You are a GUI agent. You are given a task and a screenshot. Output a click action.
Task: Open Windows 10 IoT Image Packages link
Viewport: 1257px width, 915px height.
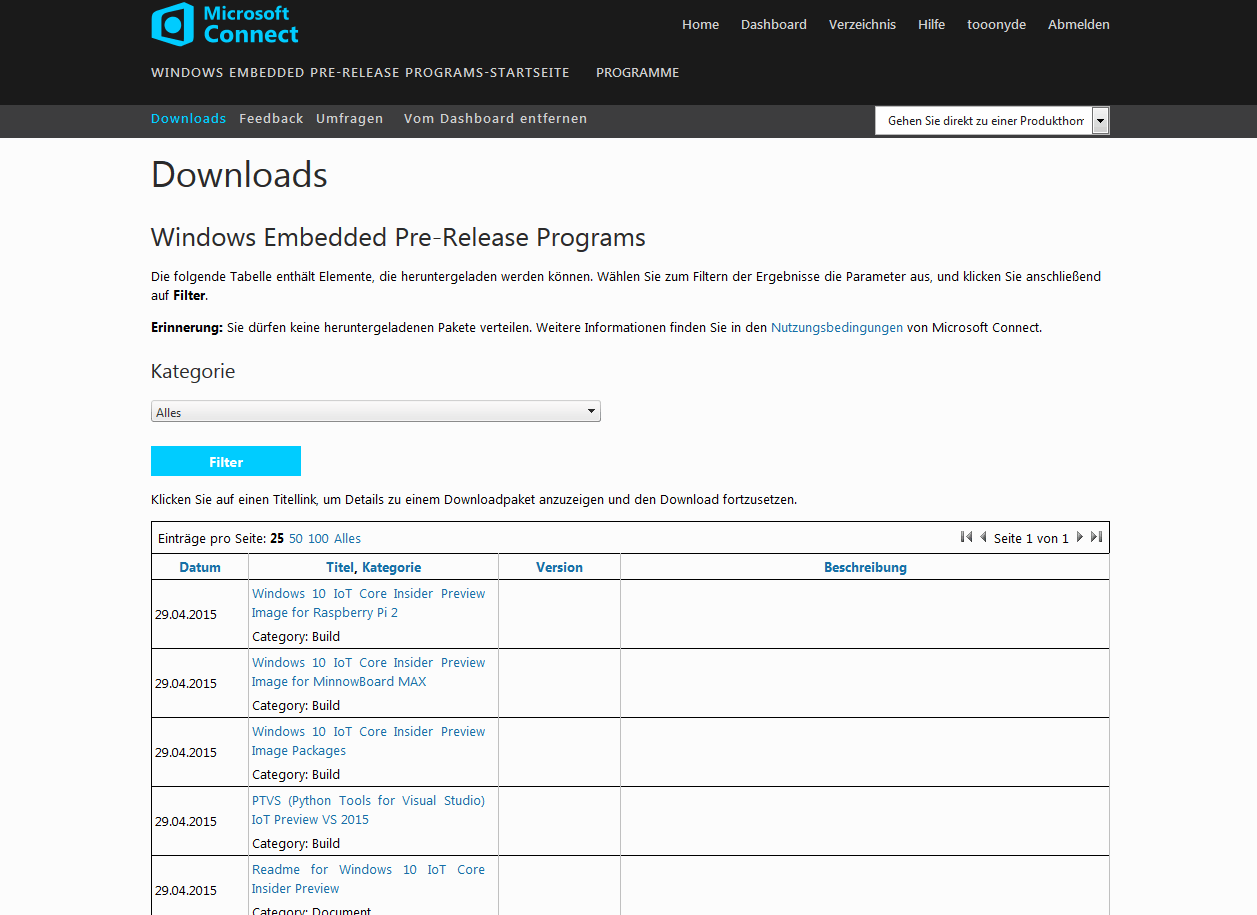point(368,741)
